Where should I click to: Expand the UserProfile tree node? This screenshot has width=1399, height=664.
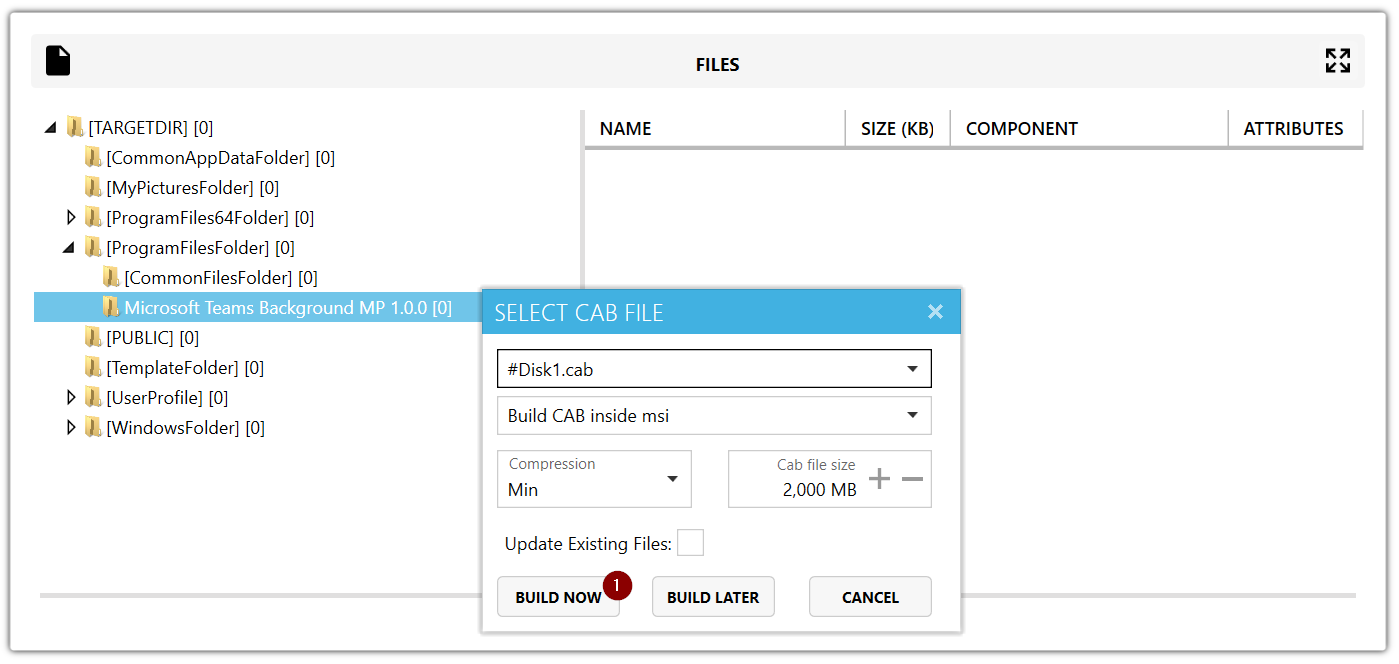[x=70, y=397]
